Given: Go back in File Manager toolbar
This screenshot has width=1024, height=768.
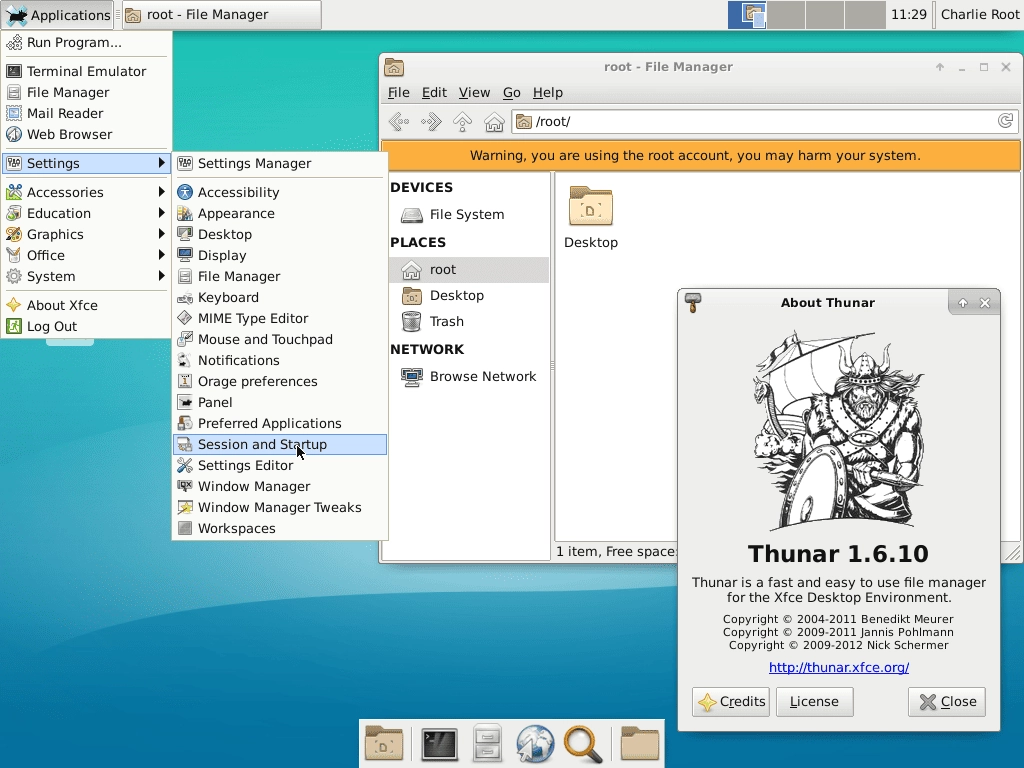Looking at the screenshot, I should click(399, 121).
